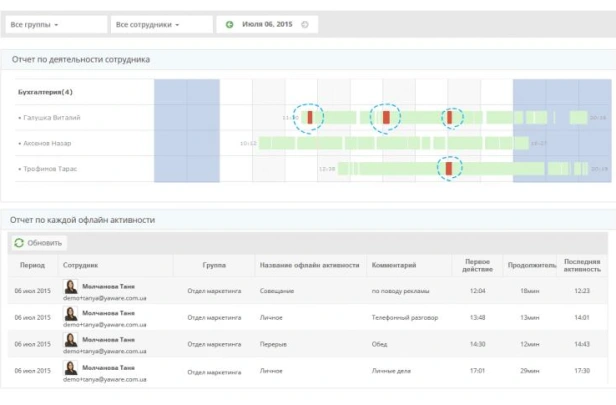This screenshot has width=616, height=405.
Task: Select second red offline marker for Галушка Виталий
Action: pyautogui.click(x=386, y=117)
